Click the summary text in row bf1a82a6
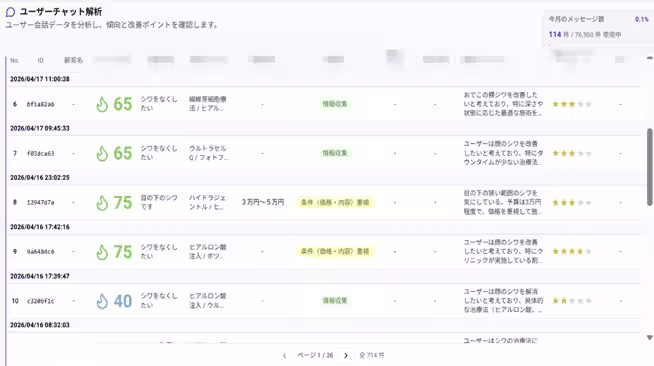654x366 pixels. [x=503, y=104]
